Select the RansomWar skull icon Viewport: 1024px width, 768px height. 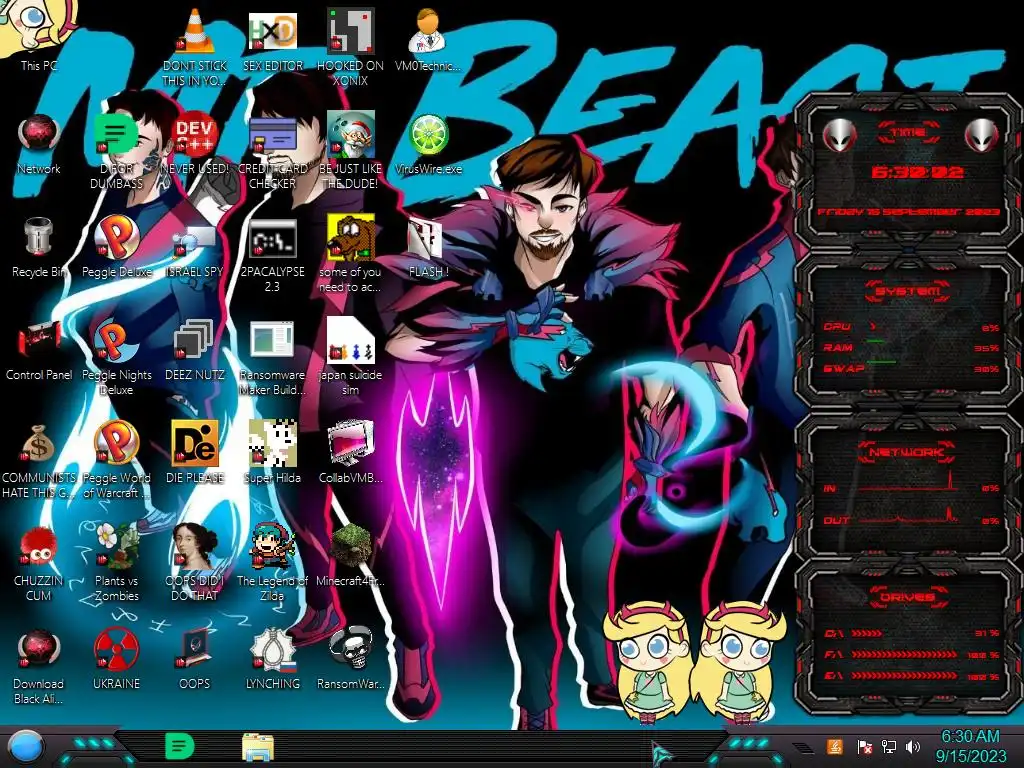(351, 649)
